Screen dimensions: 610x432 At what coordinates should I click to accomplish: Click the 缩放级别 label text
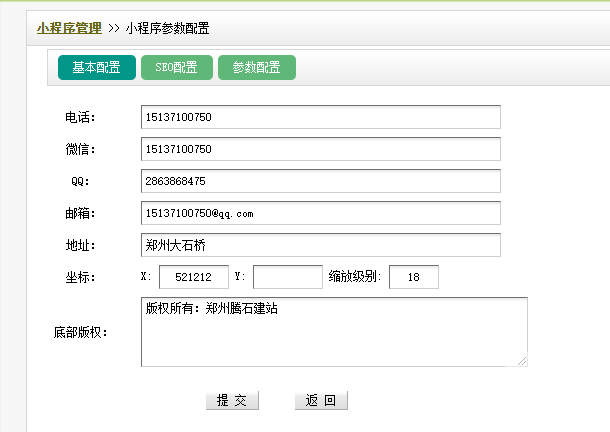click(x=354, y=276)
